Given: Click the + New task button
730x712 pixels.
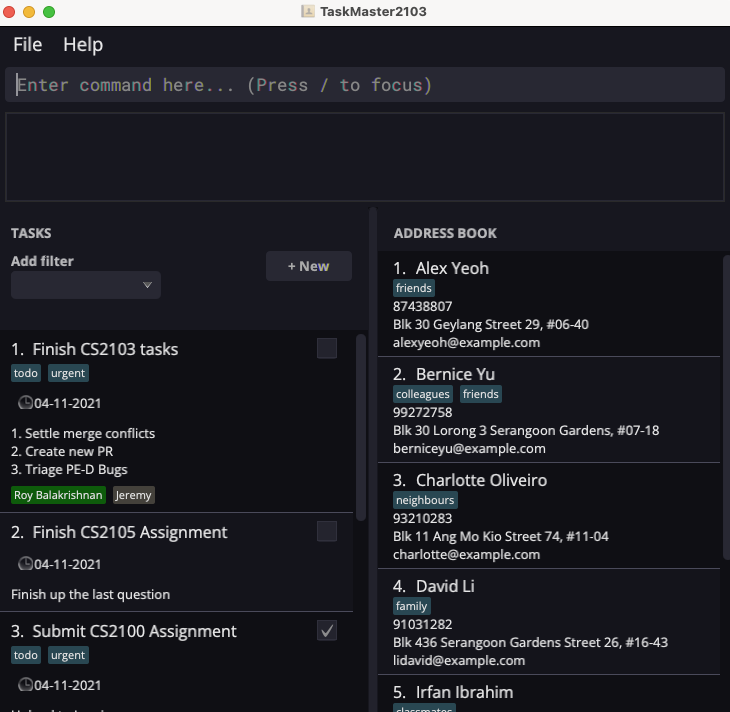Looking at the screenshot, I should [x=309, y=266].
